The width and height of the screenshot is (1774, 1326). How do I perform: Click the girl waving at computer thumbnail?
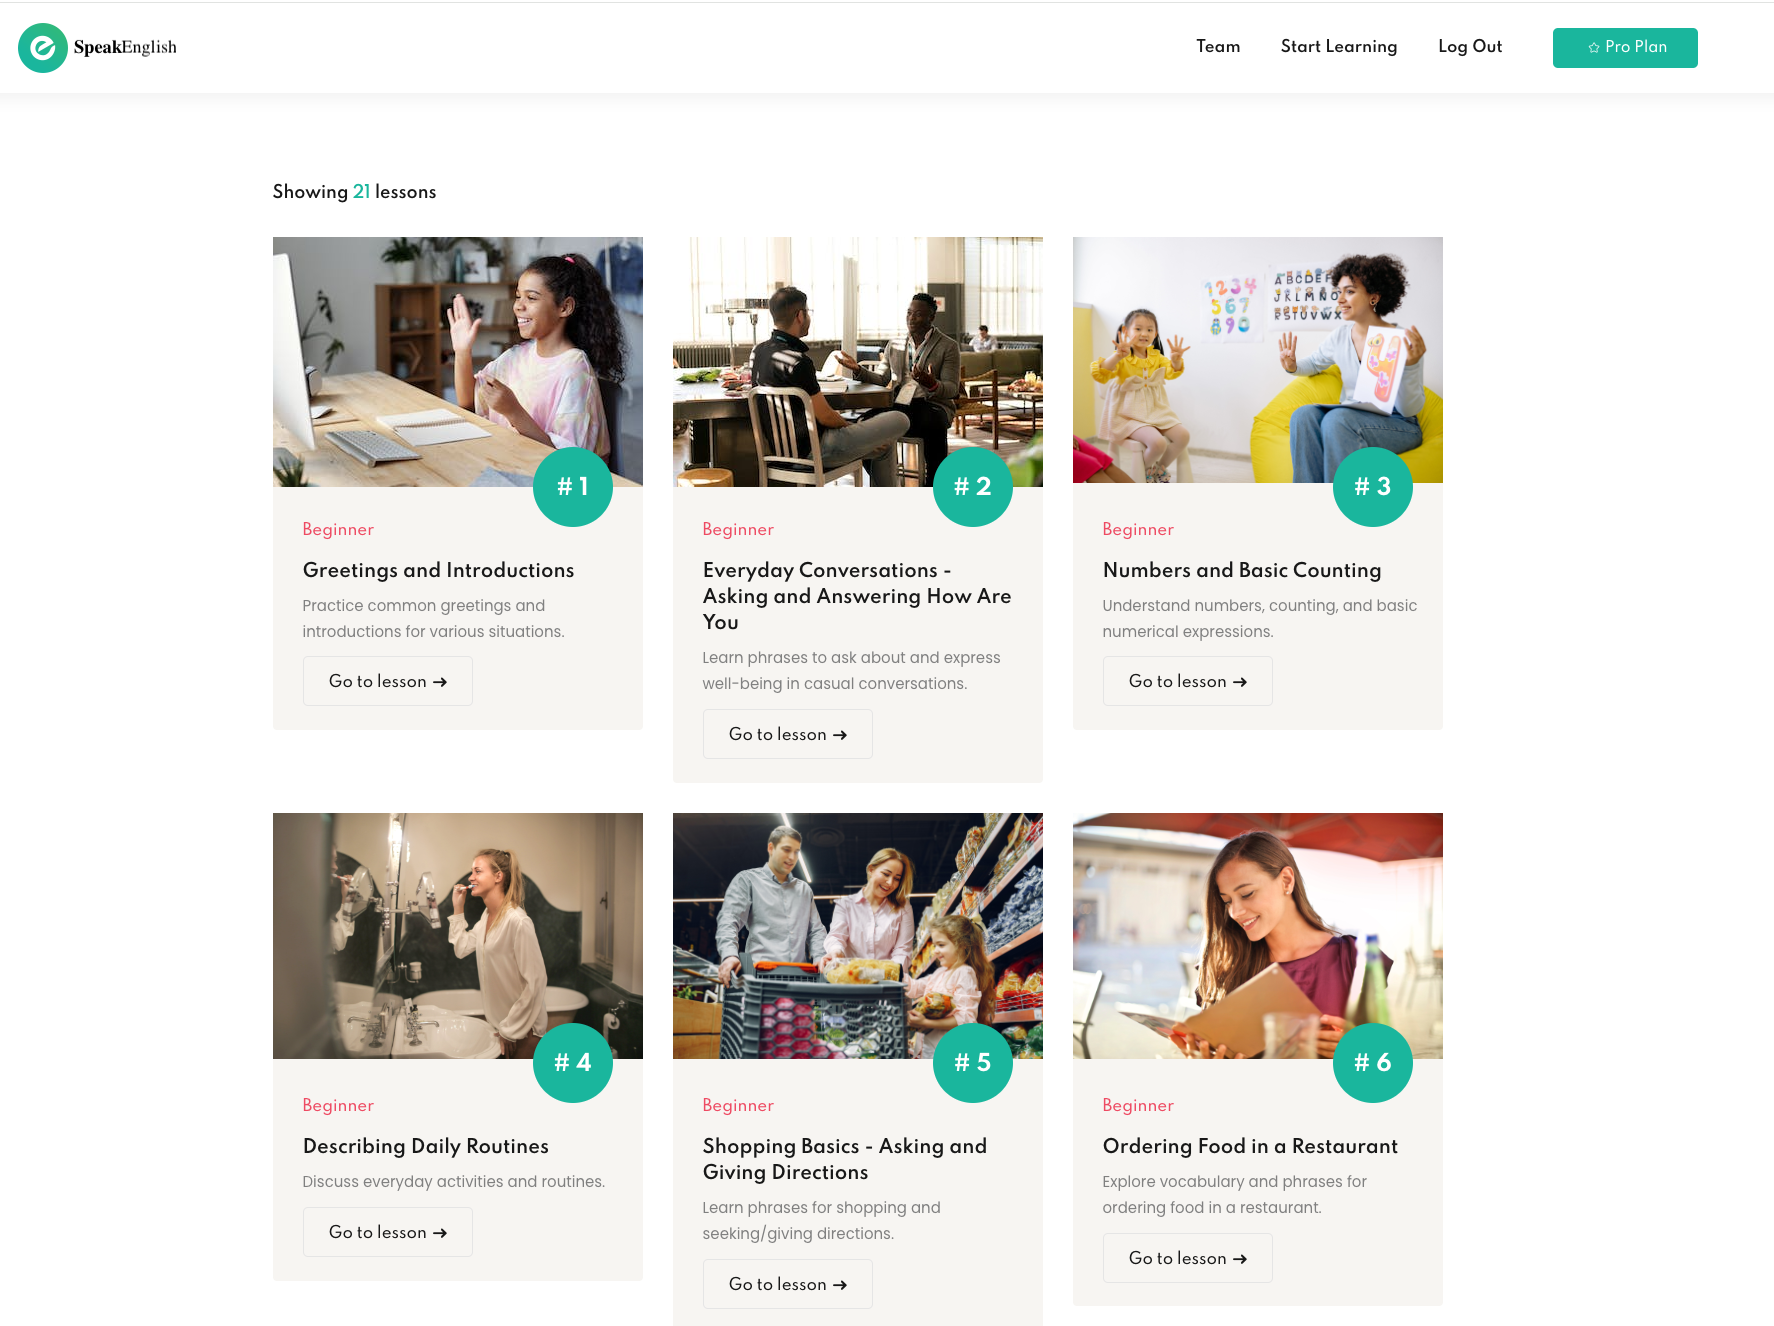458,362
